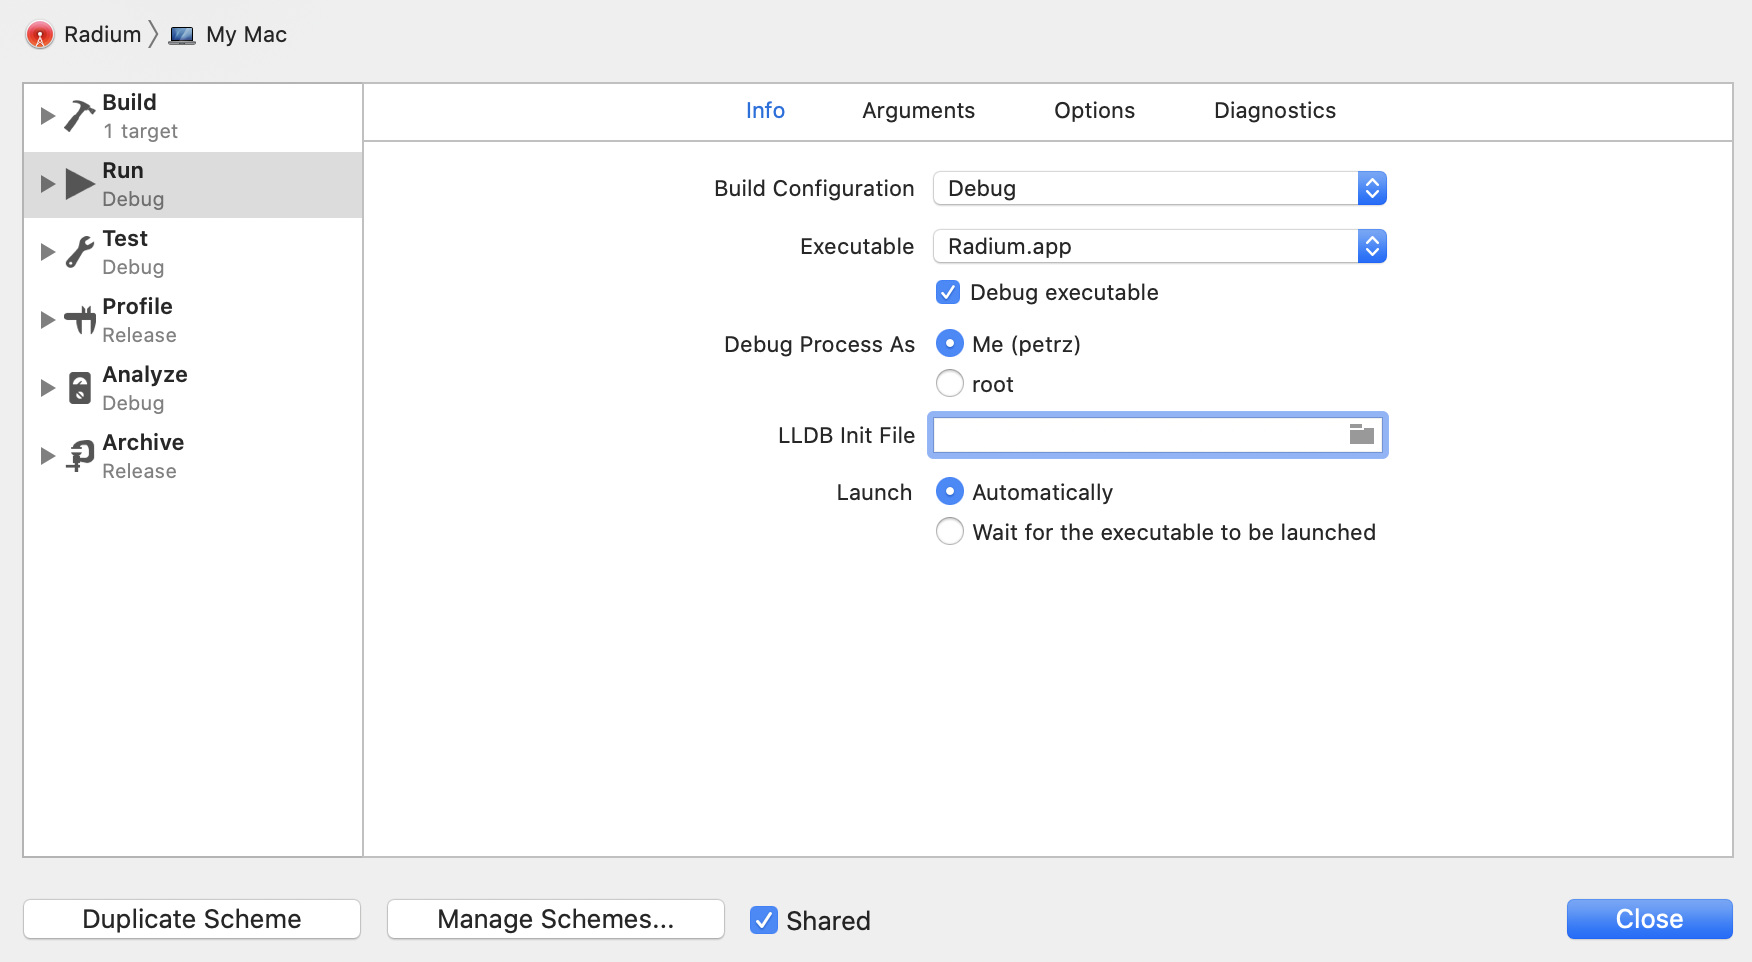The height and width of the screenshot is (962, 1752).
Task: Click the Archive icon in sidebar
Action: [79, 456]
